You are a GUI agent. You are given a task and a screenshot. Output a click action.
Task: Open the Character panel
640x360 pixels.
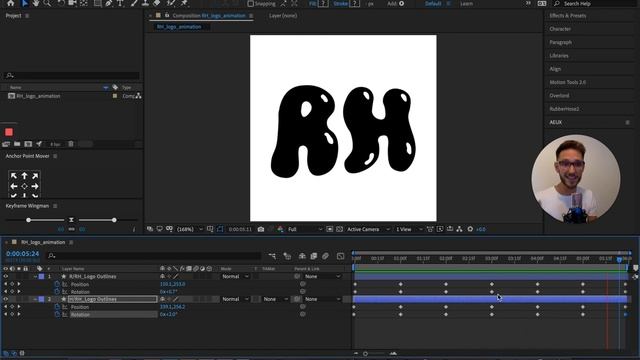(560, 29)
